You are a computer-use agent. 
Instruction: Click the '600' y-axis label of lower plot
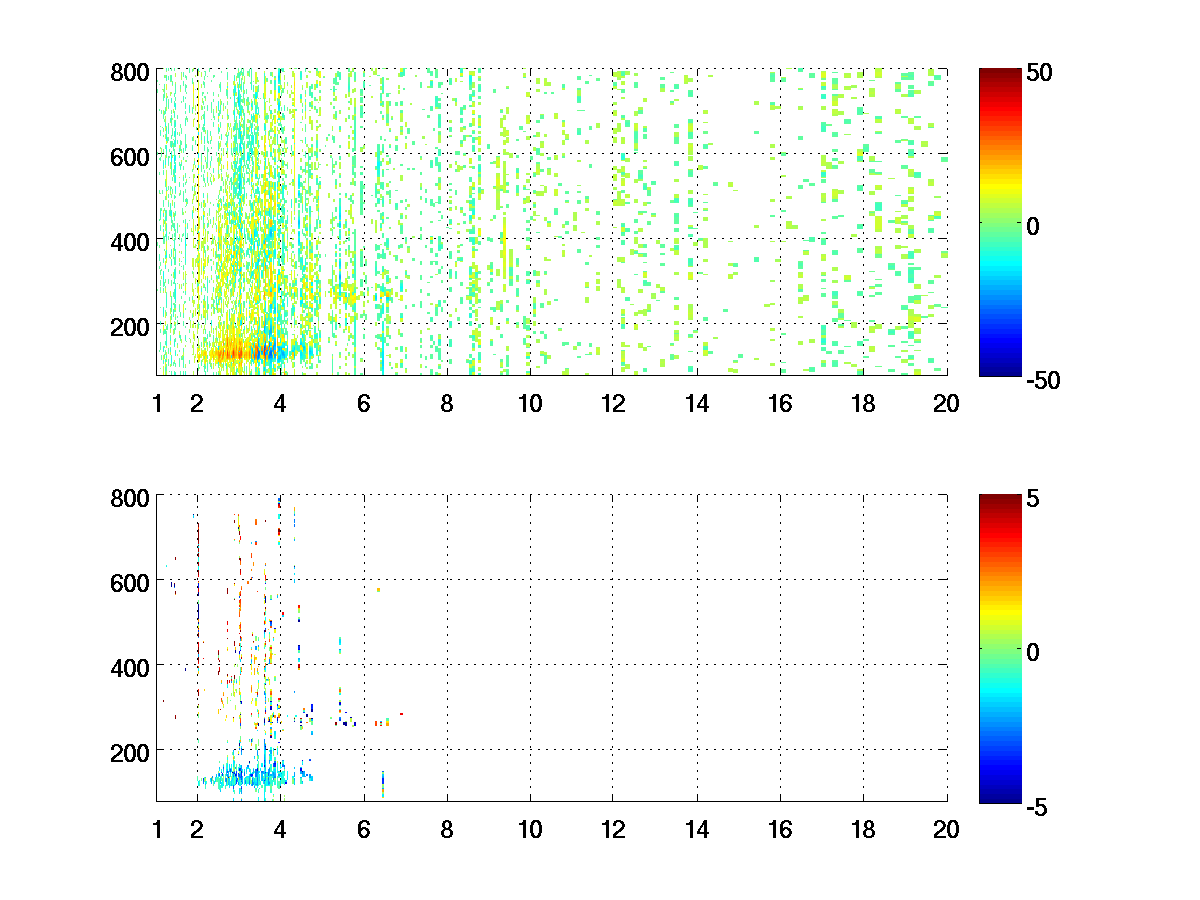tap(130, 581)
